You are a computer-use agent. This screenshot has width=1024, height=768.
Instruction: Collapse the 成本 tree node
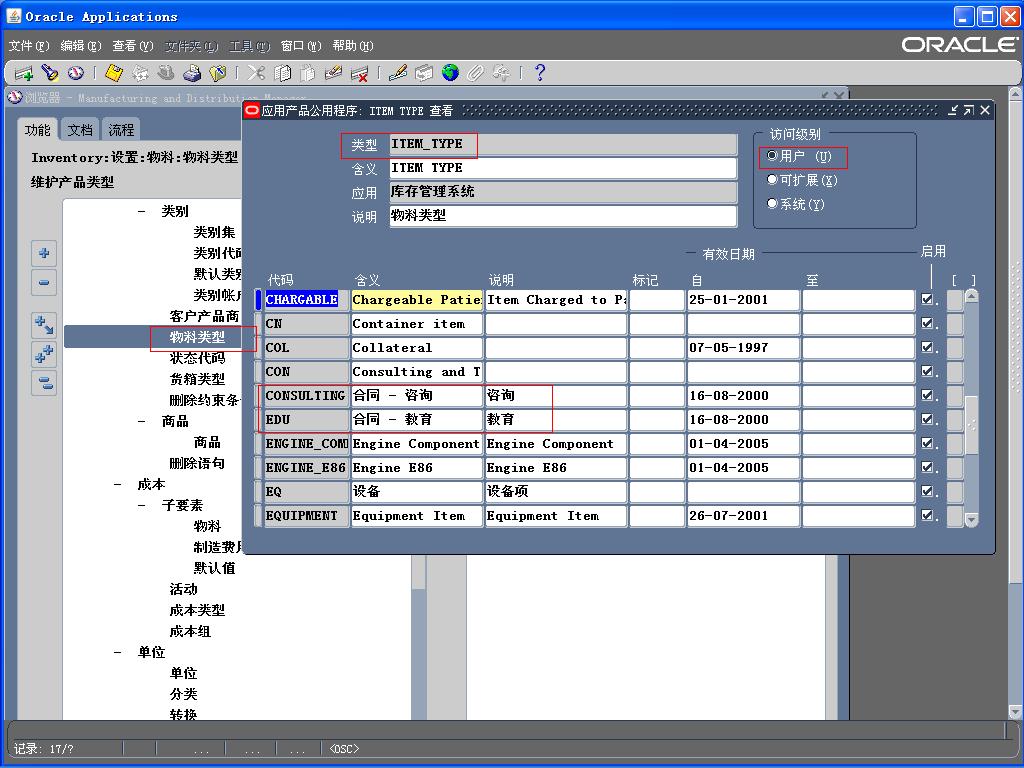(x=118, y=485)
